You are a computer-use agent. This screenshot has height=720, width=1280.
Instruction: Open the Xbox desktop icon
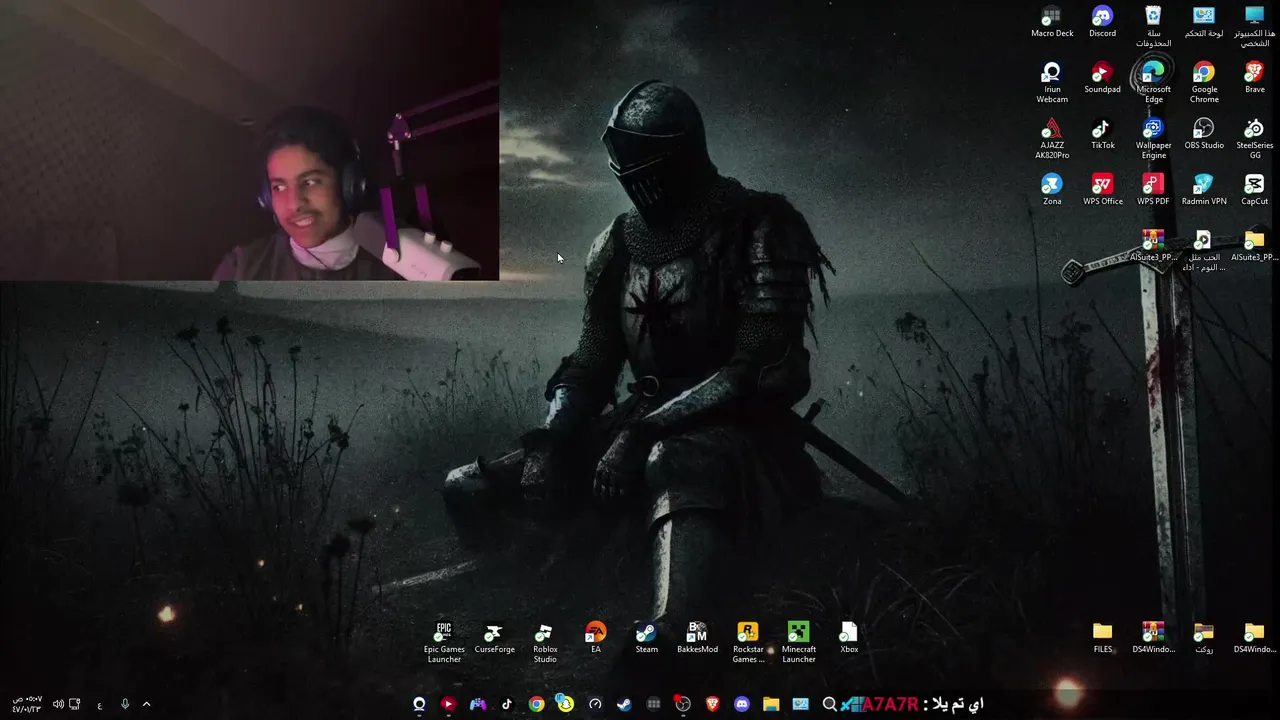point(849,638)
